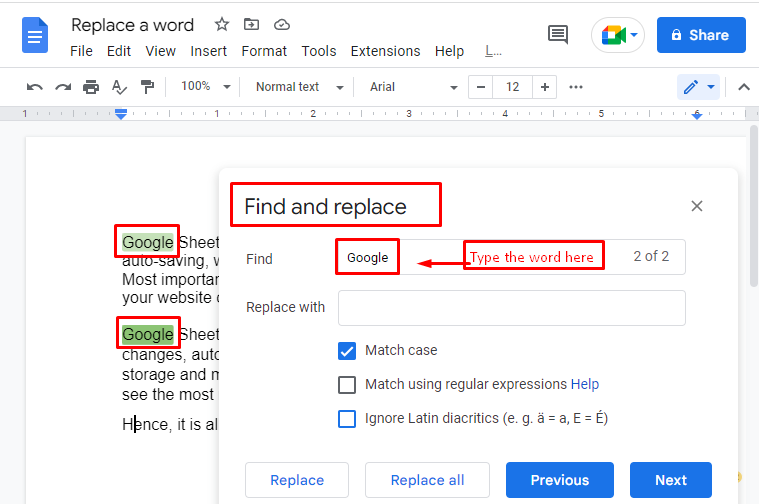Start a Google Meet call
The height and width of the screenshot is (504, 759).
613,35
